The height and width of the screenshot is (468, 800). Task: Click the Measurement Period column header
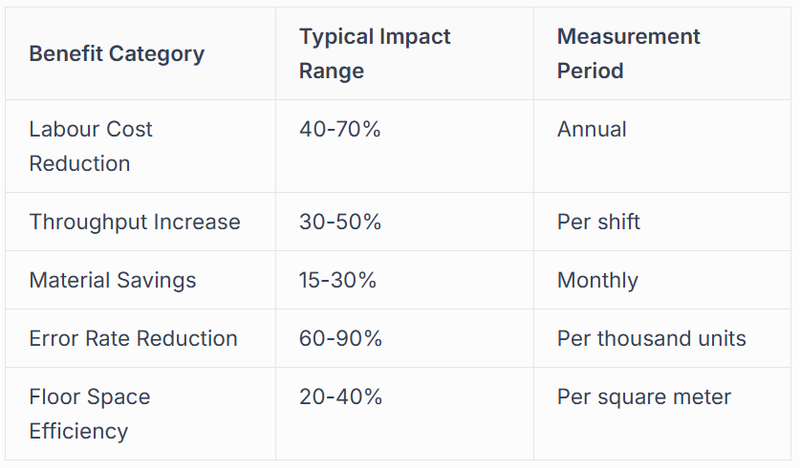tap(629, 54)
